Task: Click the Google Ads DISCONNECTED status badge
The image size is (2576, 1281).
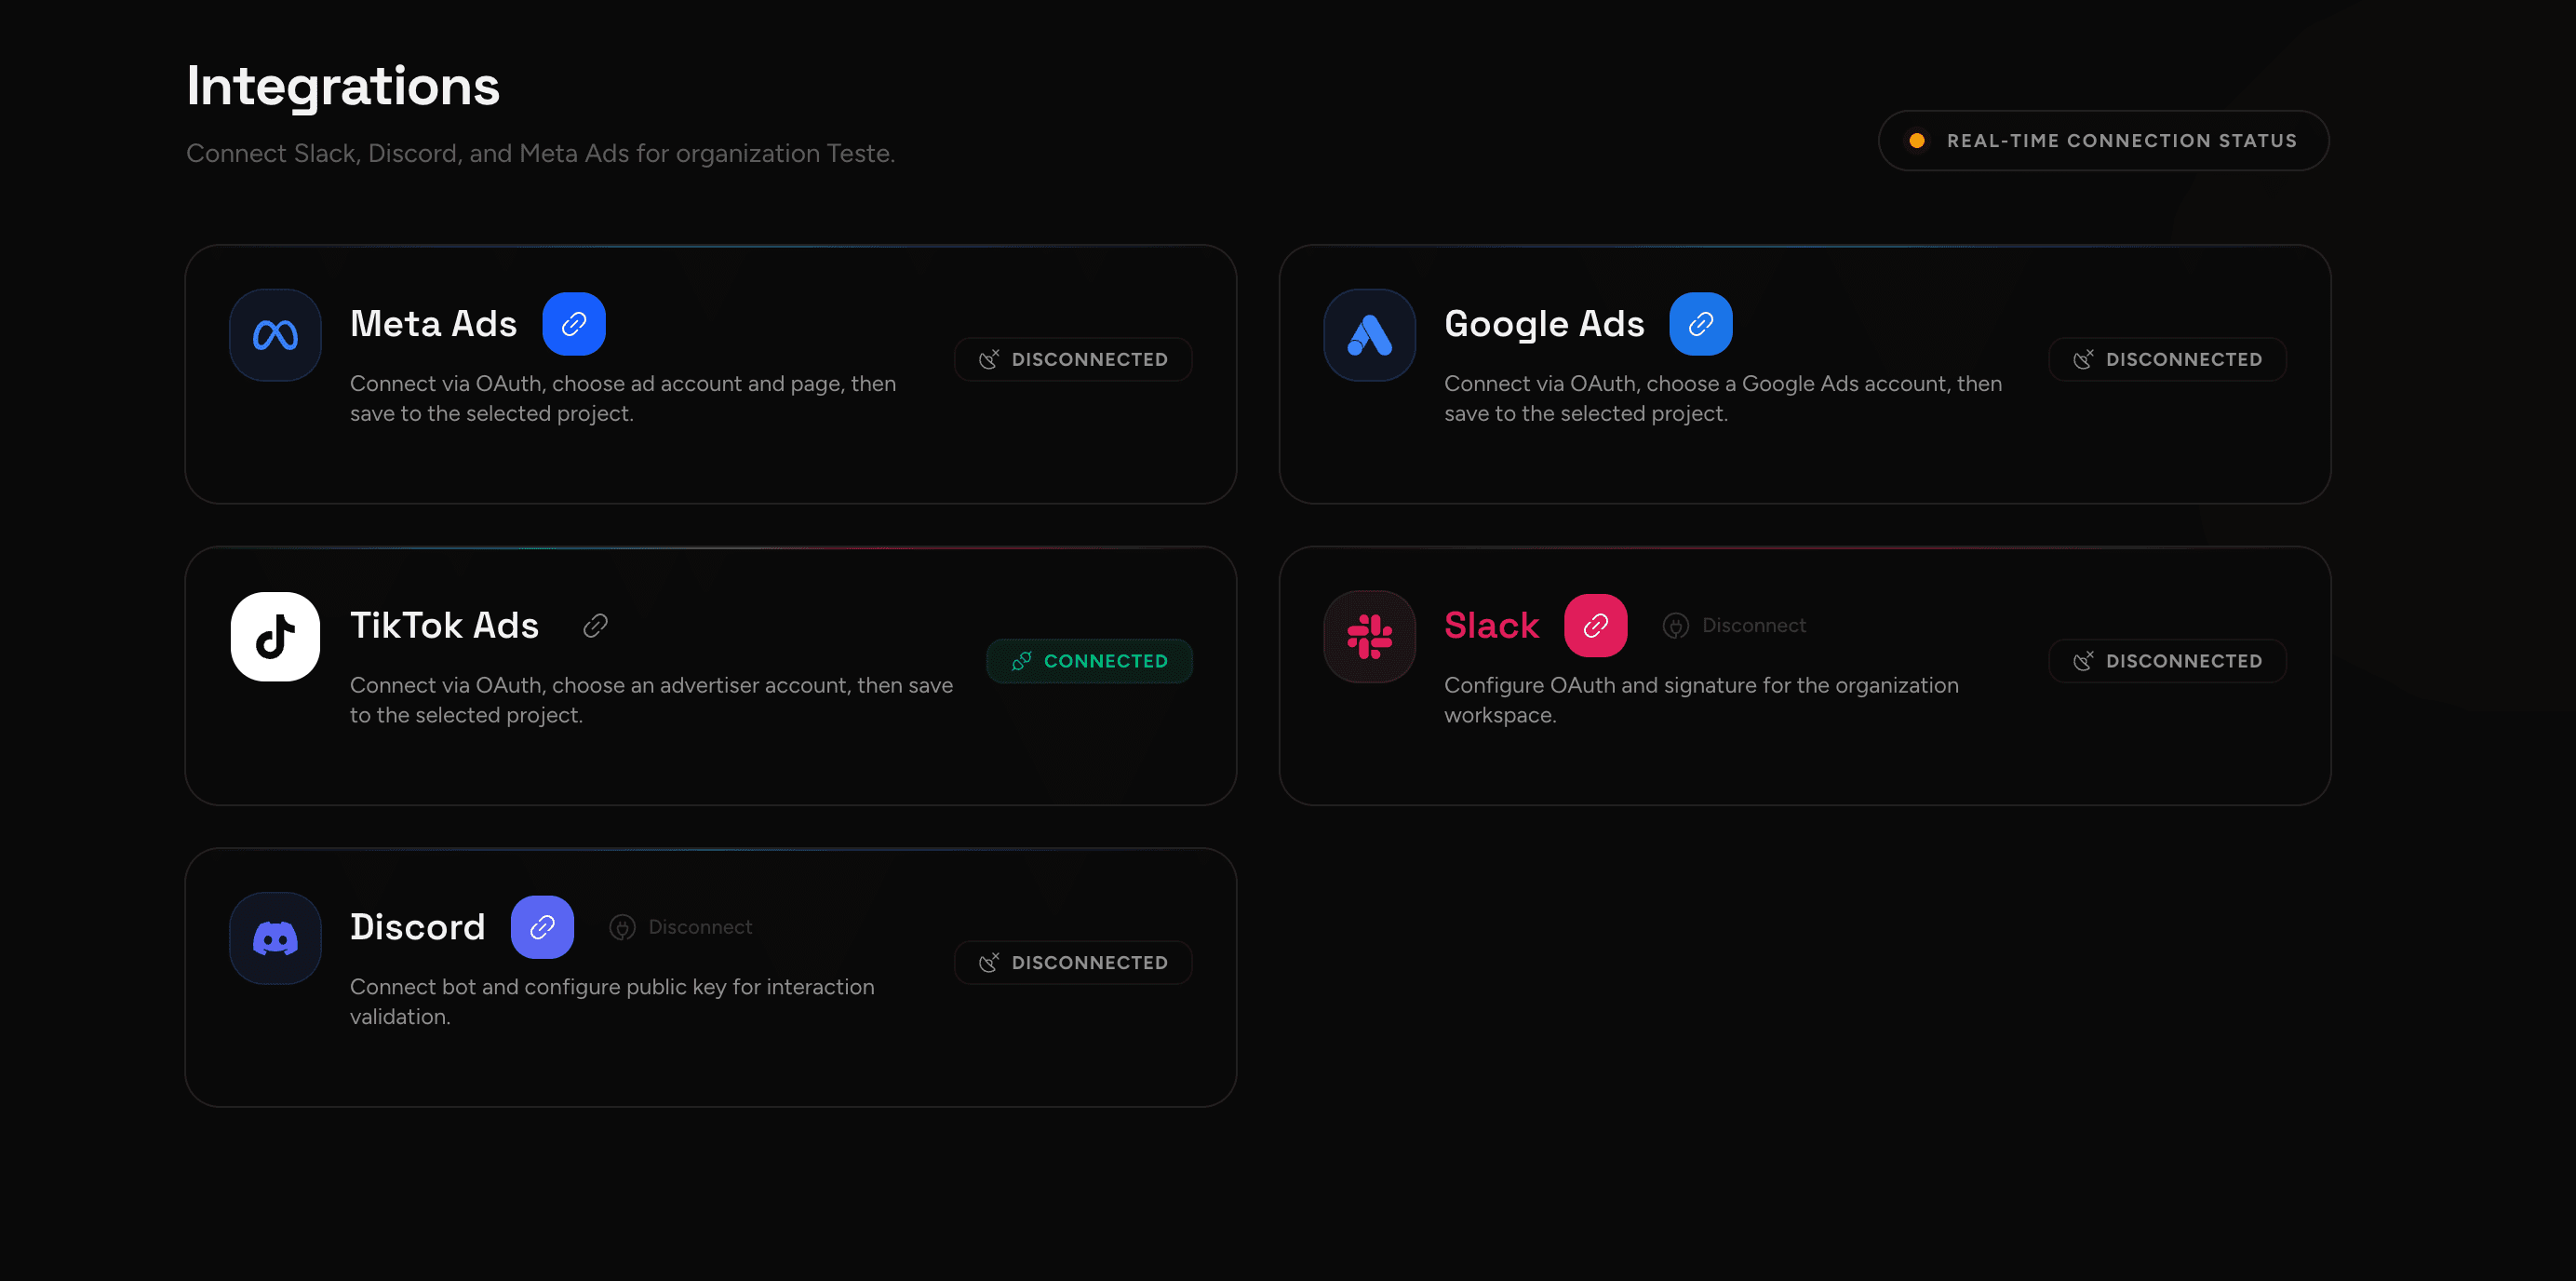Action: coord(2167,359)
